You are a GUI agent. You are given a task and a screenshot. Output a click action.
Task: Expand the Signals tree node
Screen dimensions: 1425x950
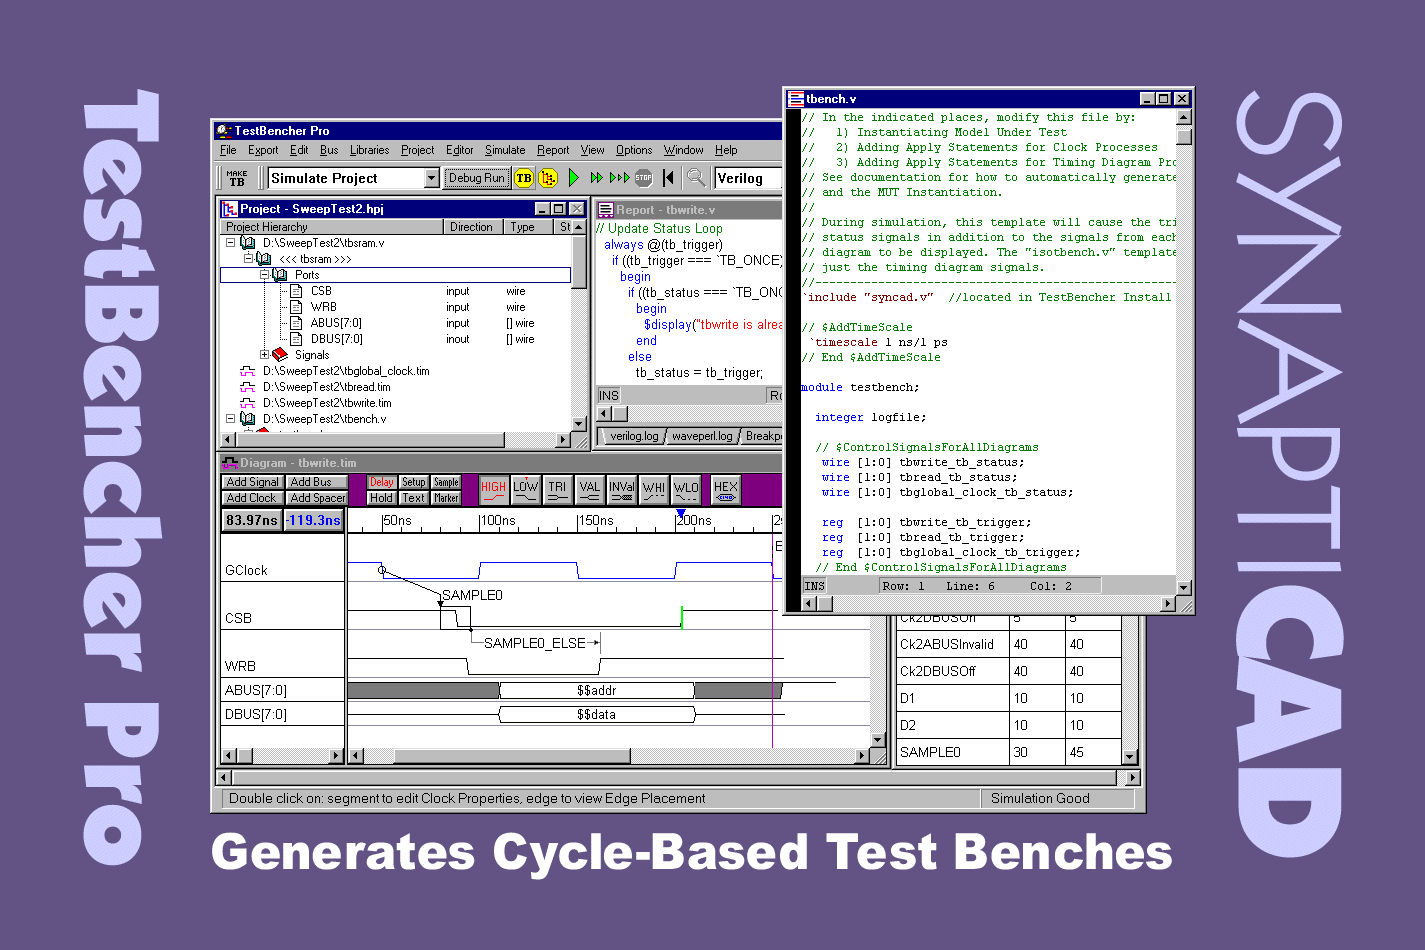tap(264, 355)
